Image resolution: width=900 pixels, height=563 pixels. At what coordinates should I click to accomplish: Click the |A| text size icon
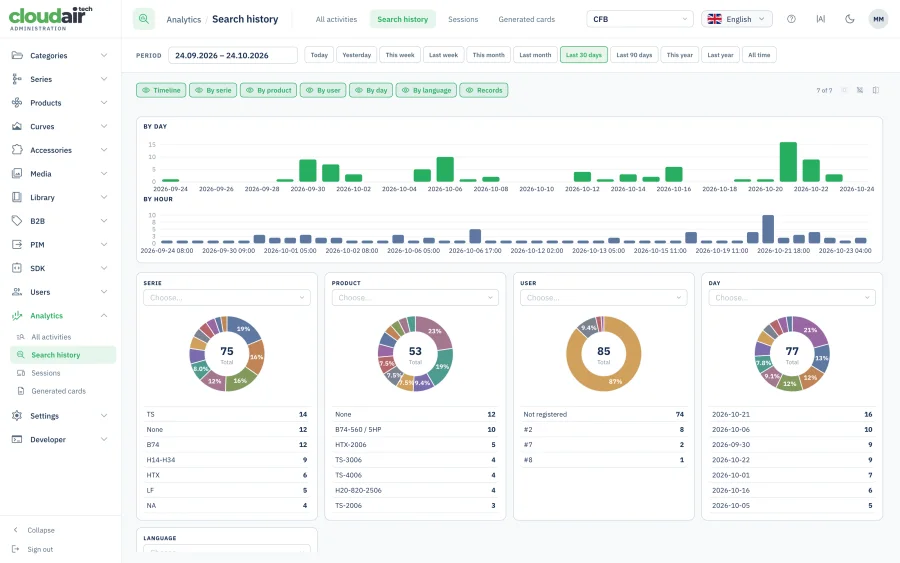820,19
